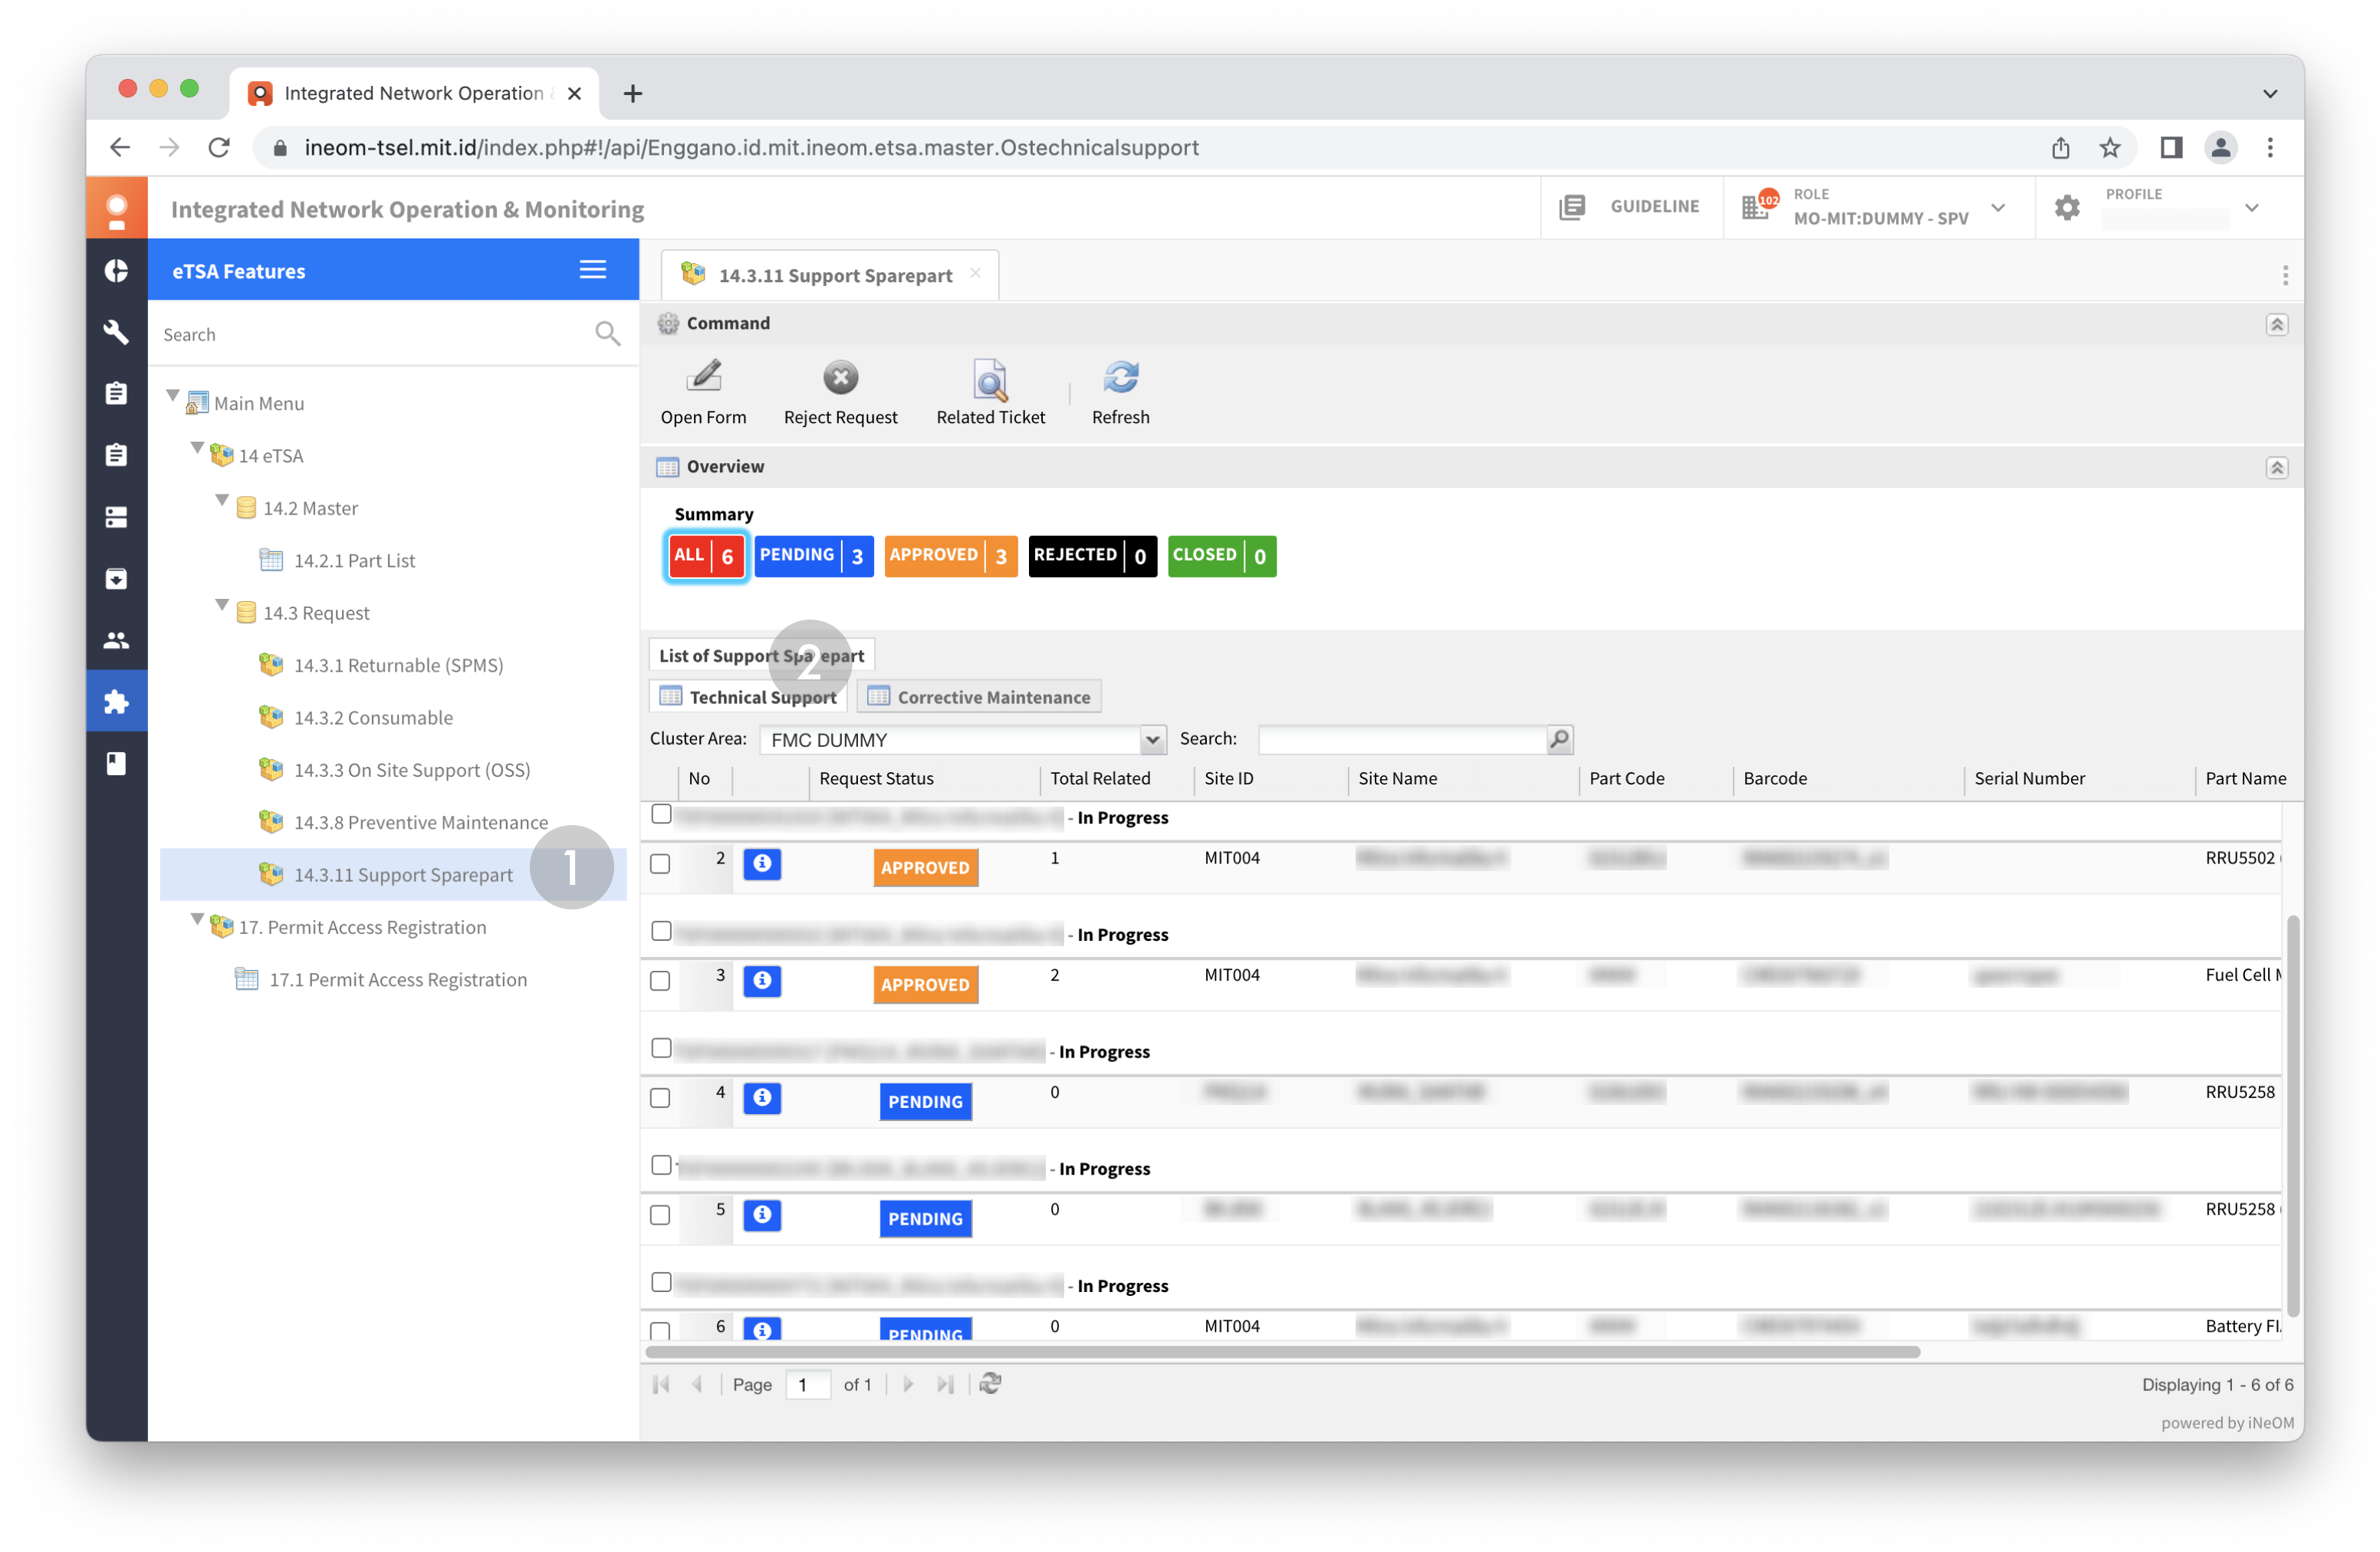Viewport: 2380px width, 1552px height.
Task: Open the wrench tools sidebar icon
Action: (116, 332)
